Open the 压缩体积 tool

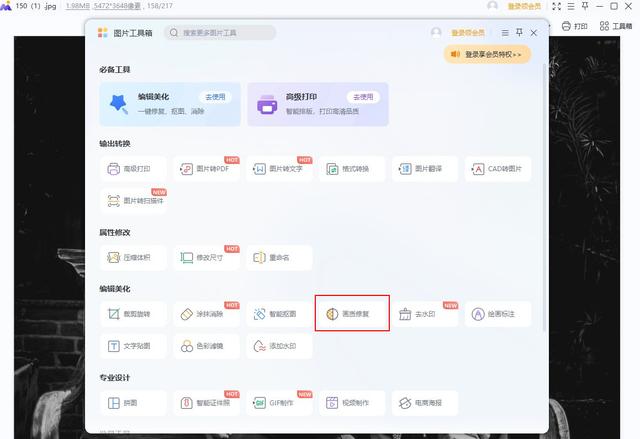133,257
